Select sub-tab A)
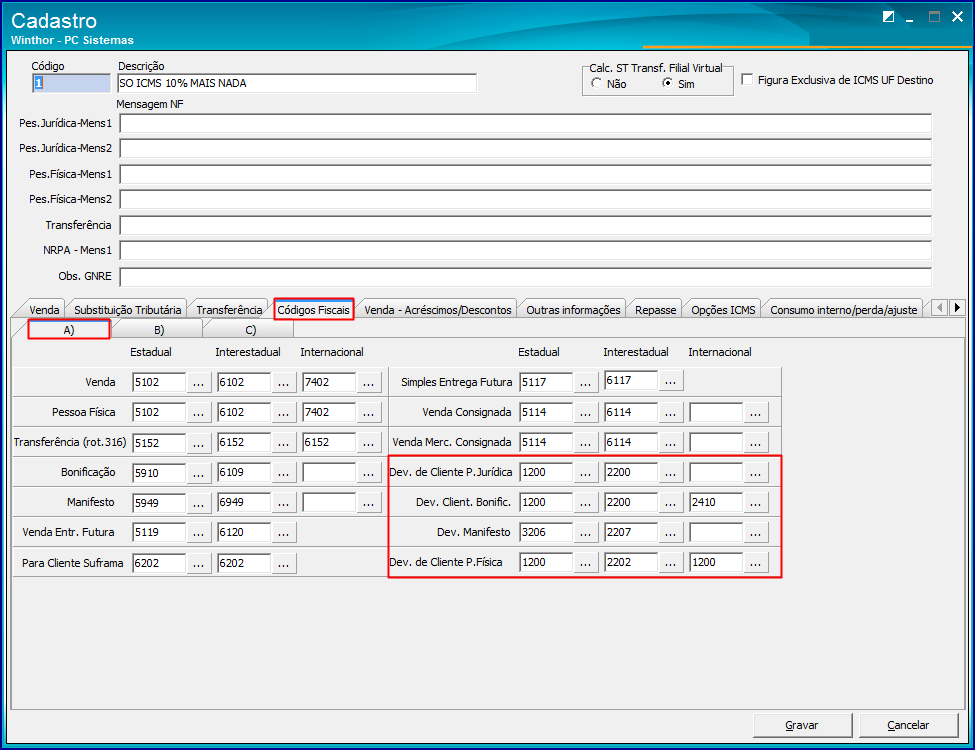 pyautogui.click(x=68, y=330)
